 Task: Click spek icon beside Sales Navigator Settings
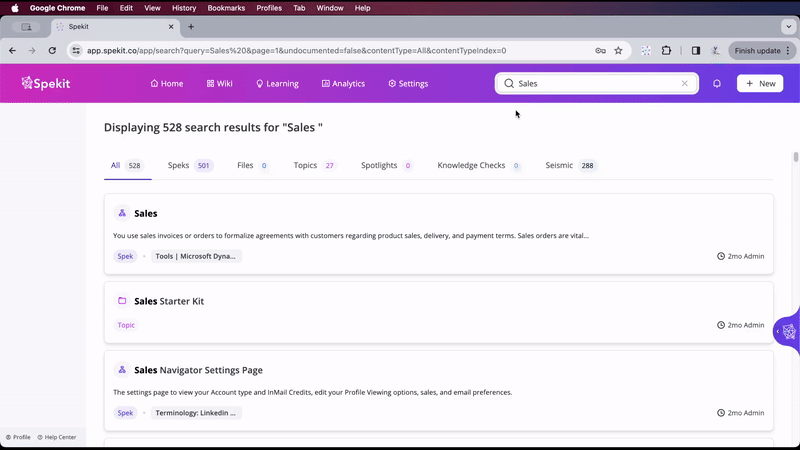(x=122, y=370)
